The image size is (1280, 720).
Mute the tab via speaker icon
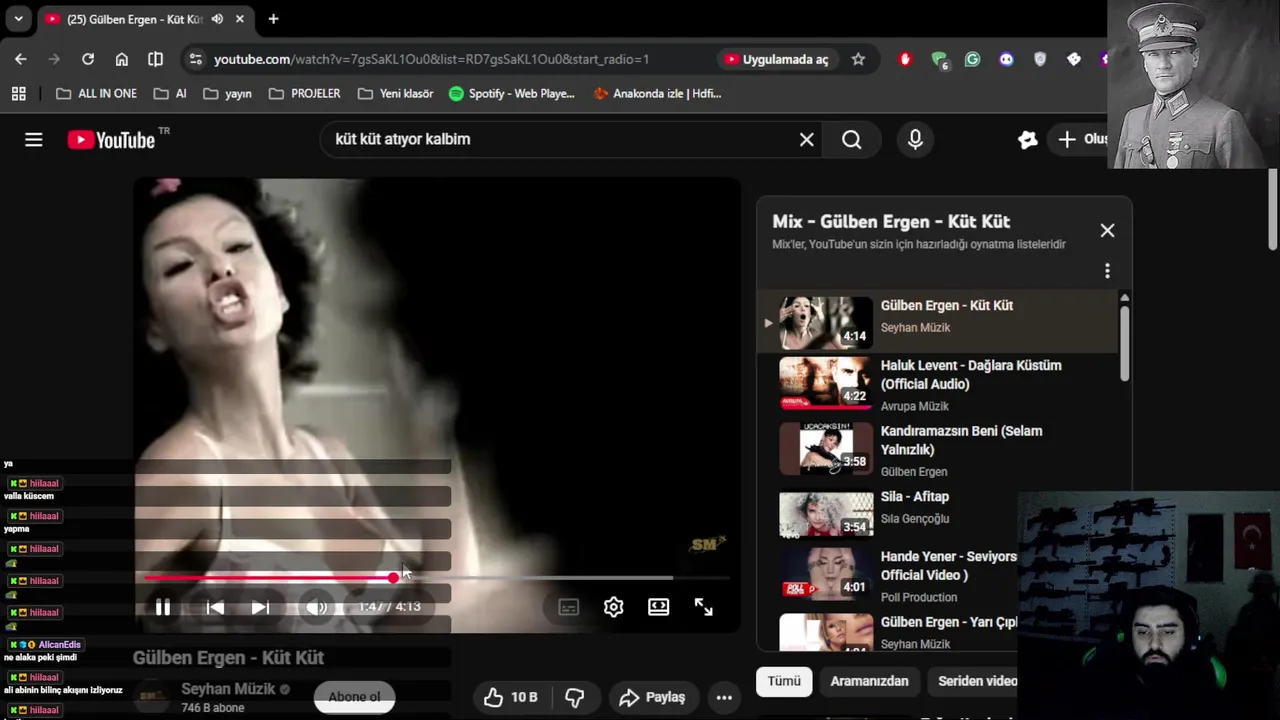coord(217,19)
